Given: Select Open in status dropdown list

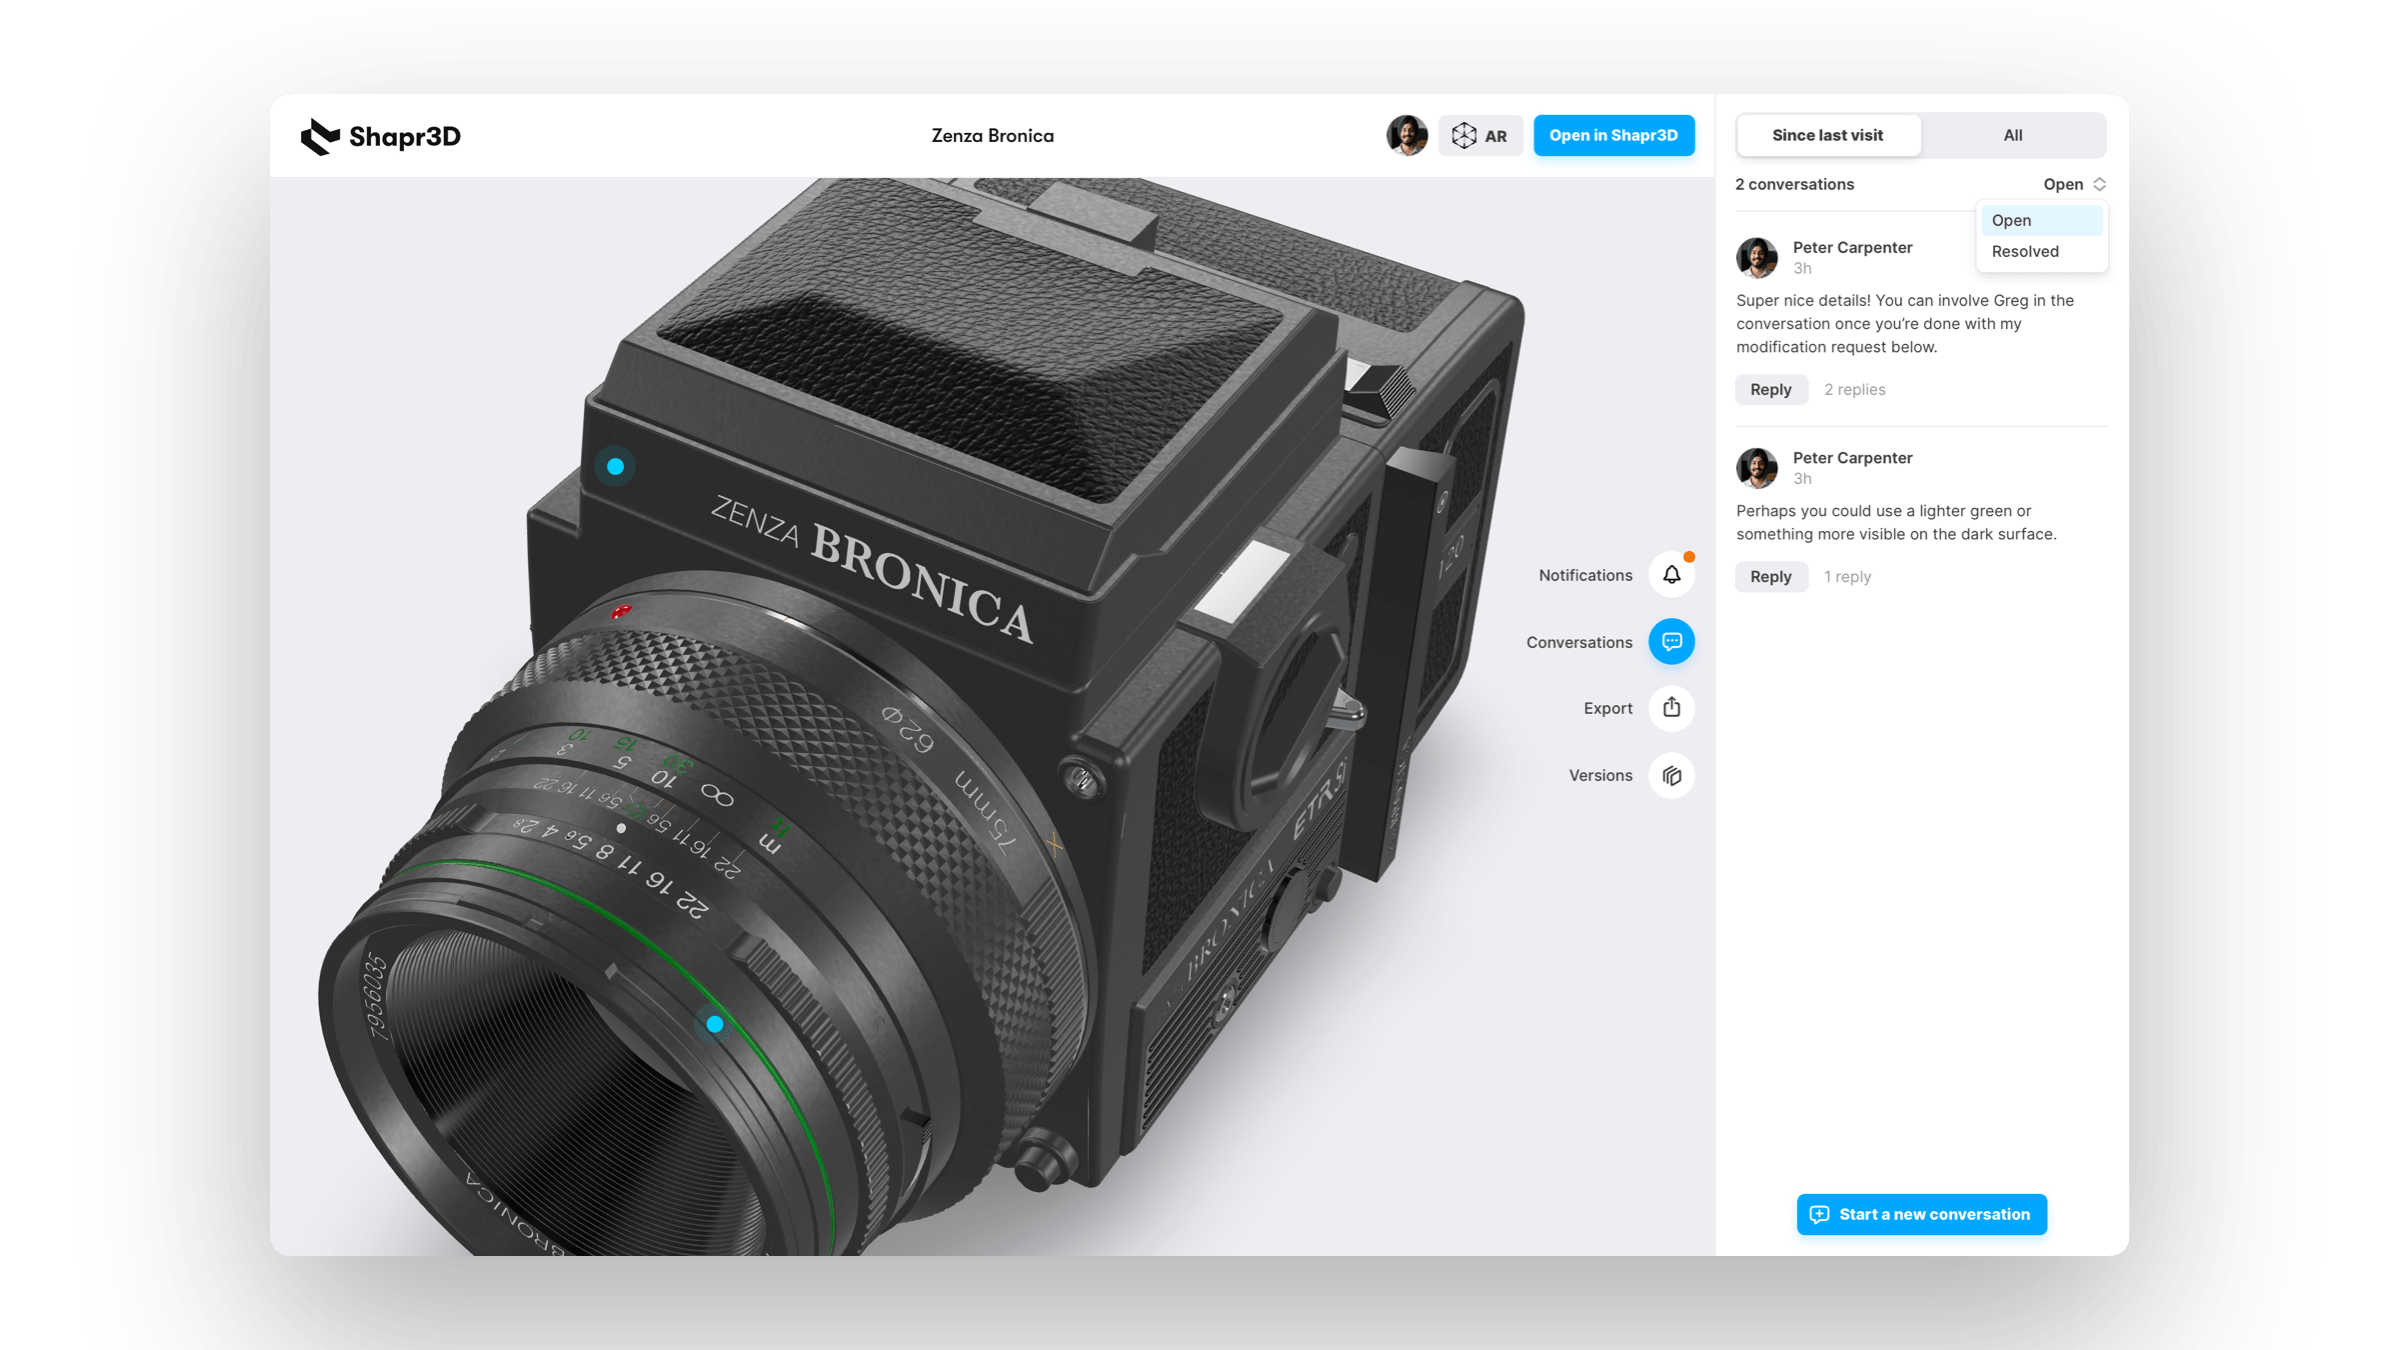Looking at the screenshot, I should 2041,220.
